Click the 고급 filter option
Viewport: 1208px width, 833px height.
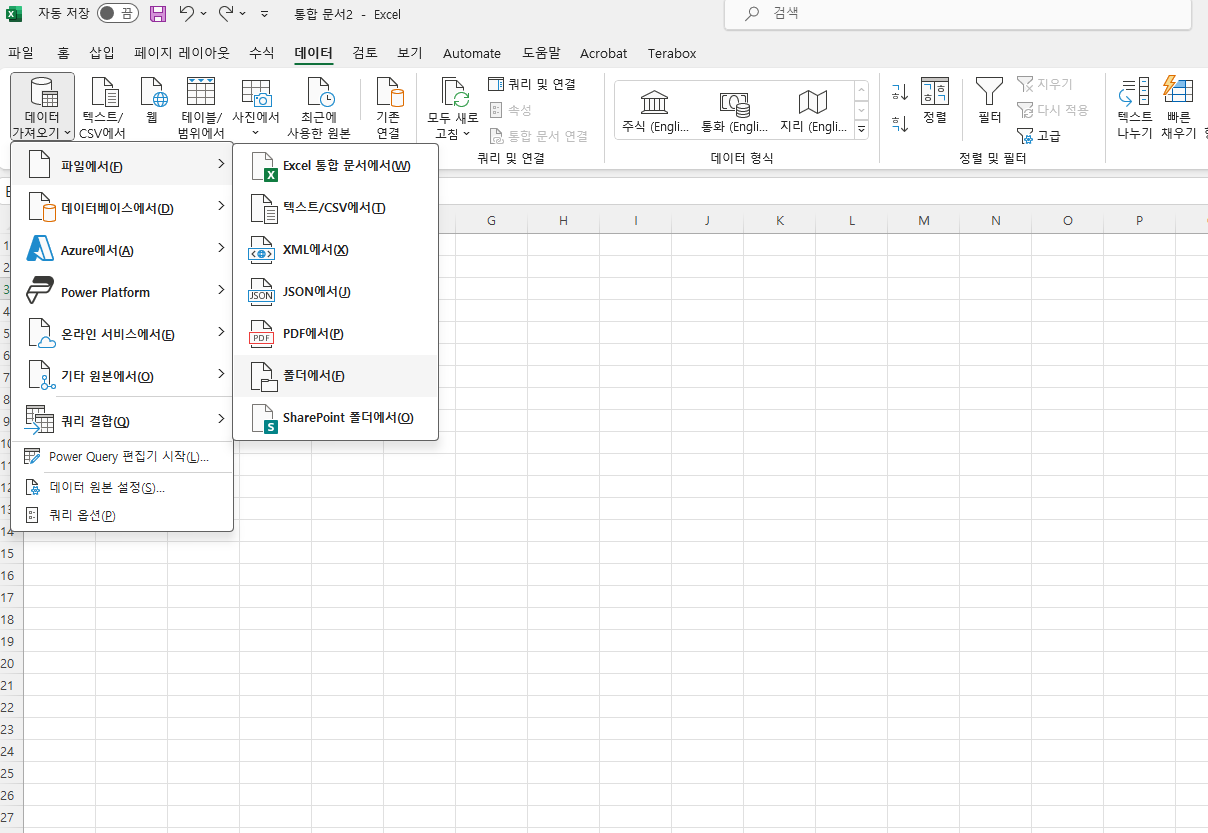(x=1038, y=136)
